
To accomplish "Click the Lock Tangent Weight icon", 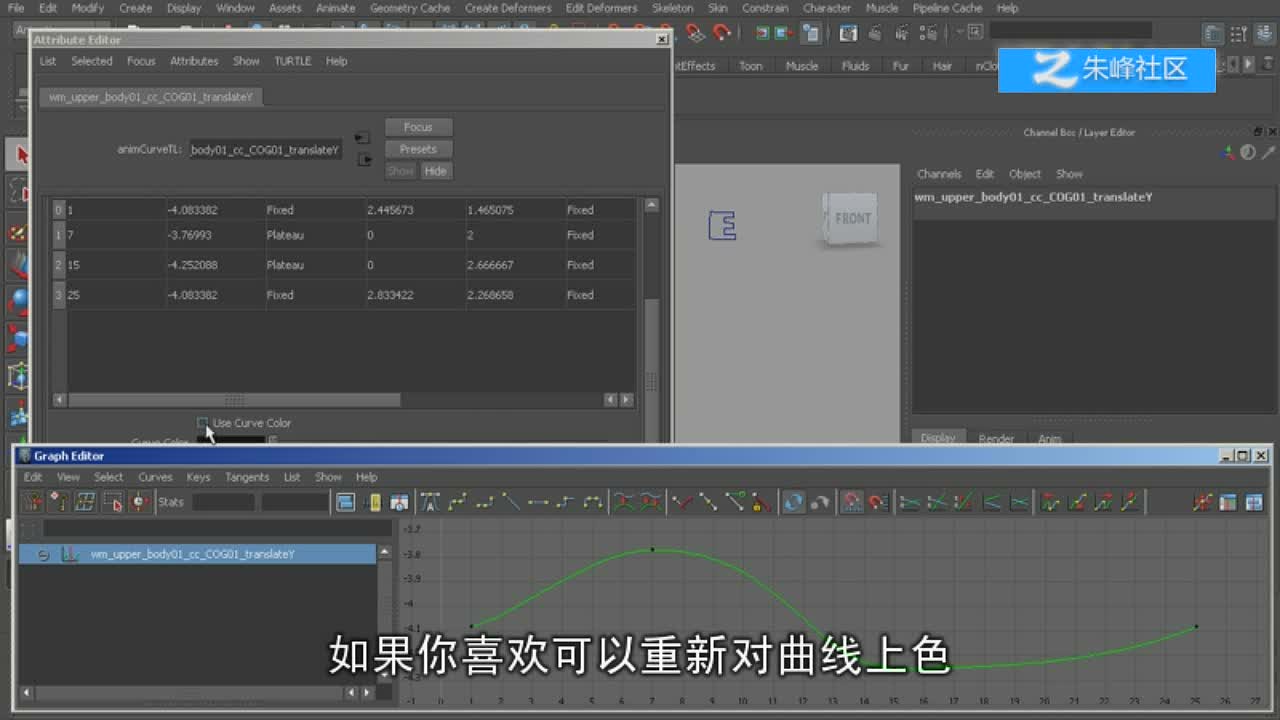I will [x=762, y=502].
